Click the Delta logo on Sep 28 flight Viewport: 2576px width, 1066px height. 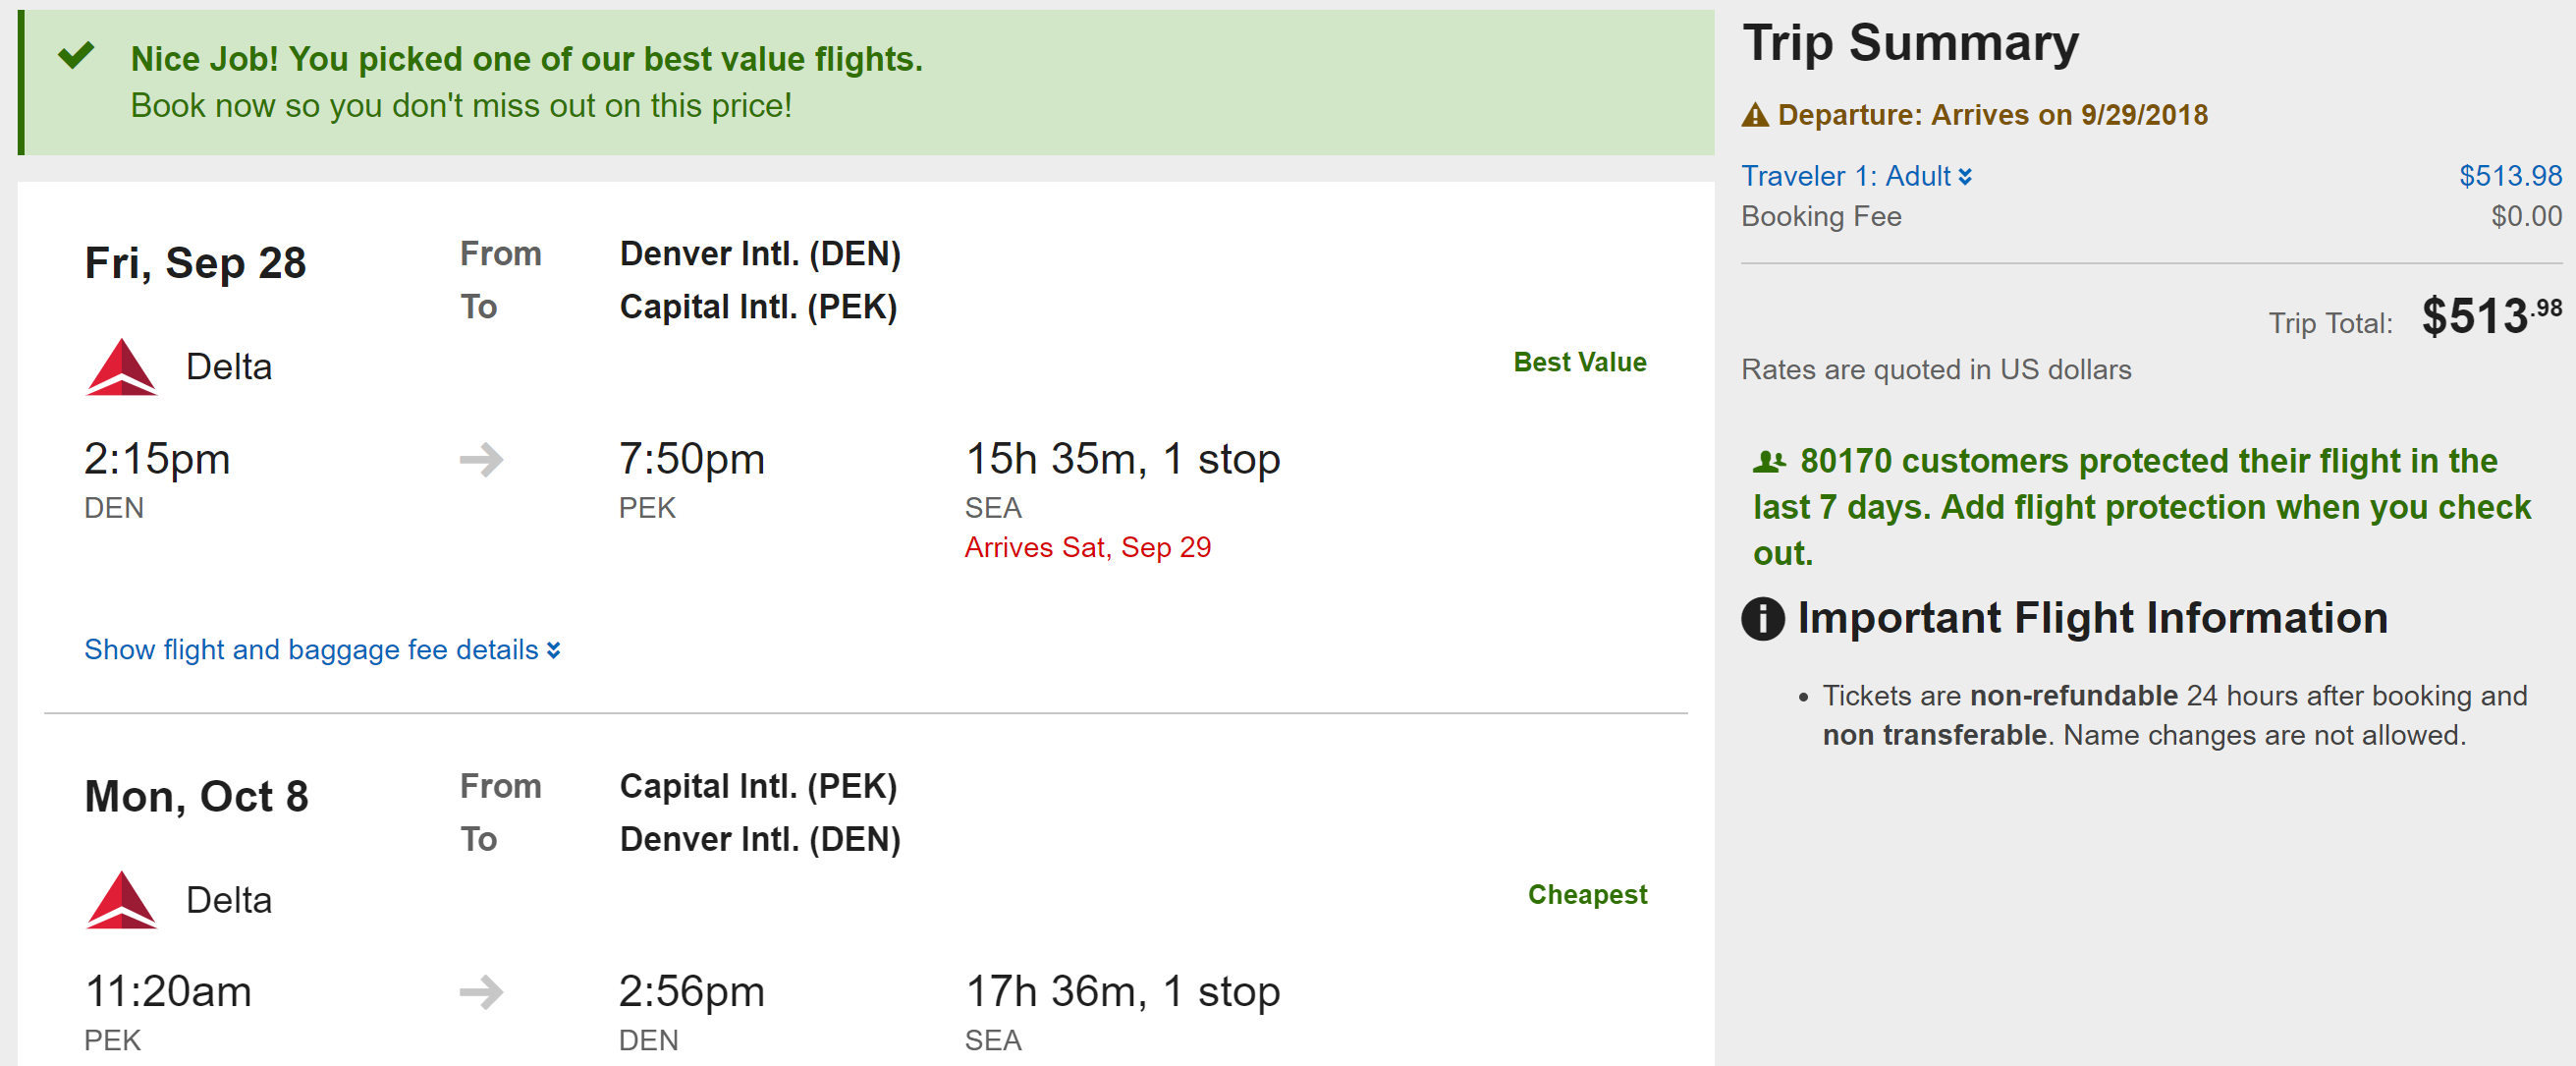coord(121,367)
